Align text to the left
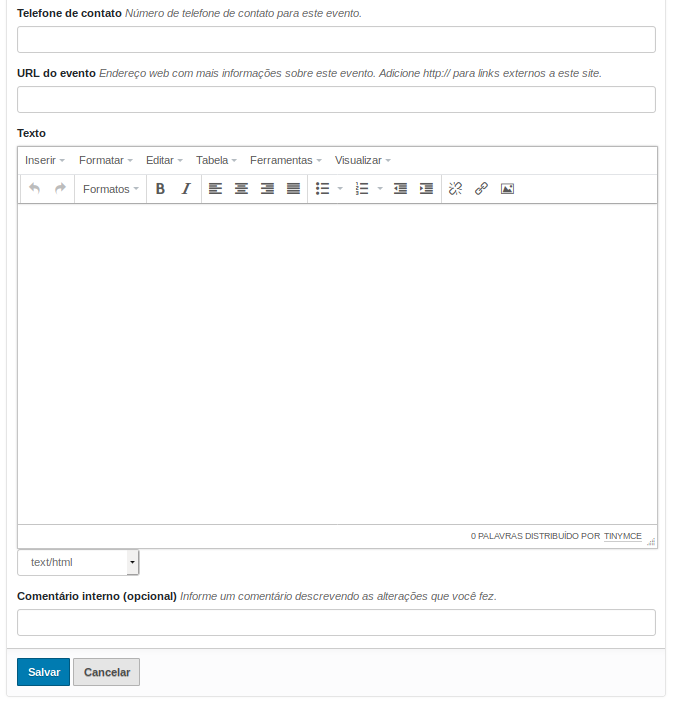 (x=215, y=189)
